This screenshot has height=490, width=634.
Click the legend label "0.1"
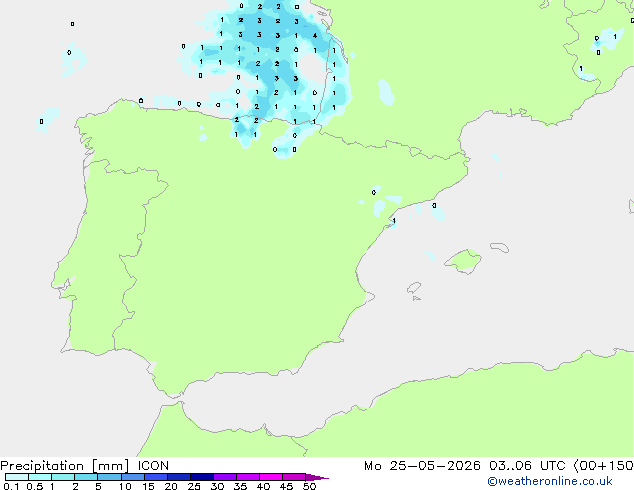click(x=11, y=486)
